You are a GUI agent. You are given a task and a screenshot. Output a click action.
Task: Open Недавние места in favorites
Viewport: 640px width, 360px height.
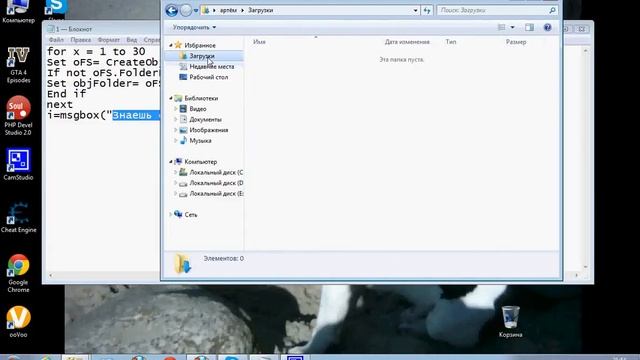pos(211,67)
